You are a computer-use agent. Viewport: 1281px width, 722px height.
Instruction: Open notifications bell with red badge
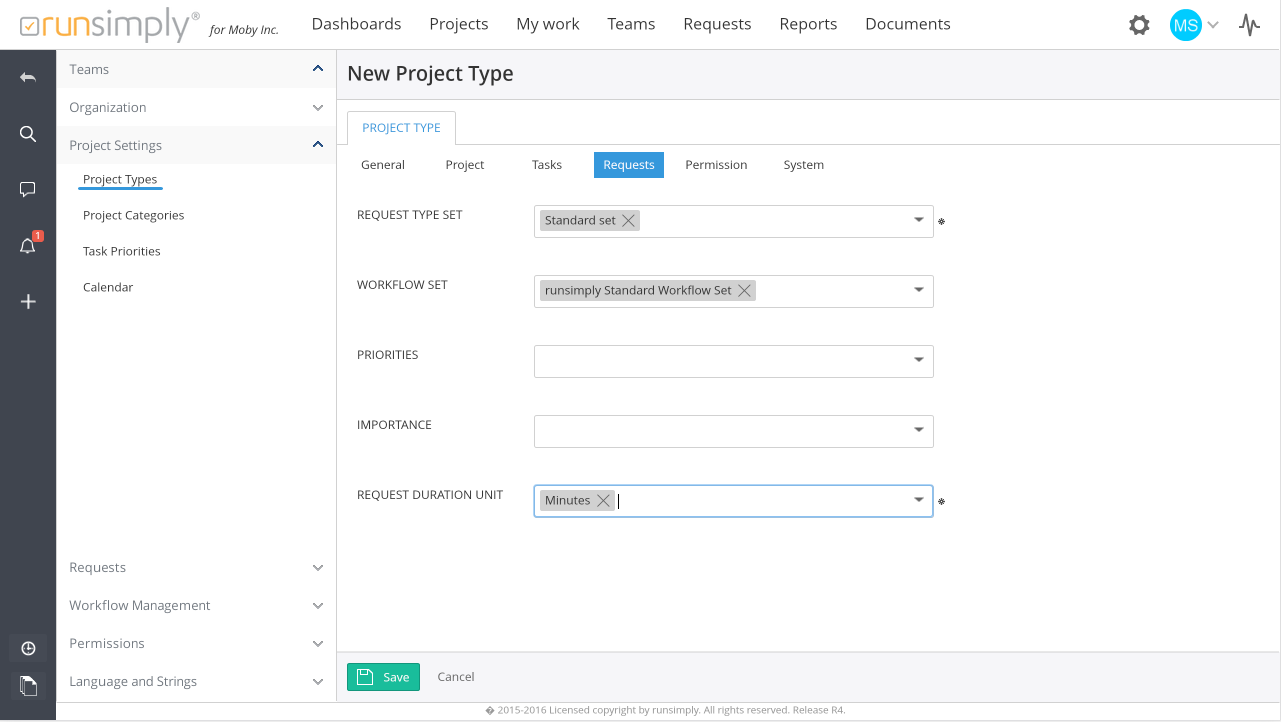coord(28,246)
